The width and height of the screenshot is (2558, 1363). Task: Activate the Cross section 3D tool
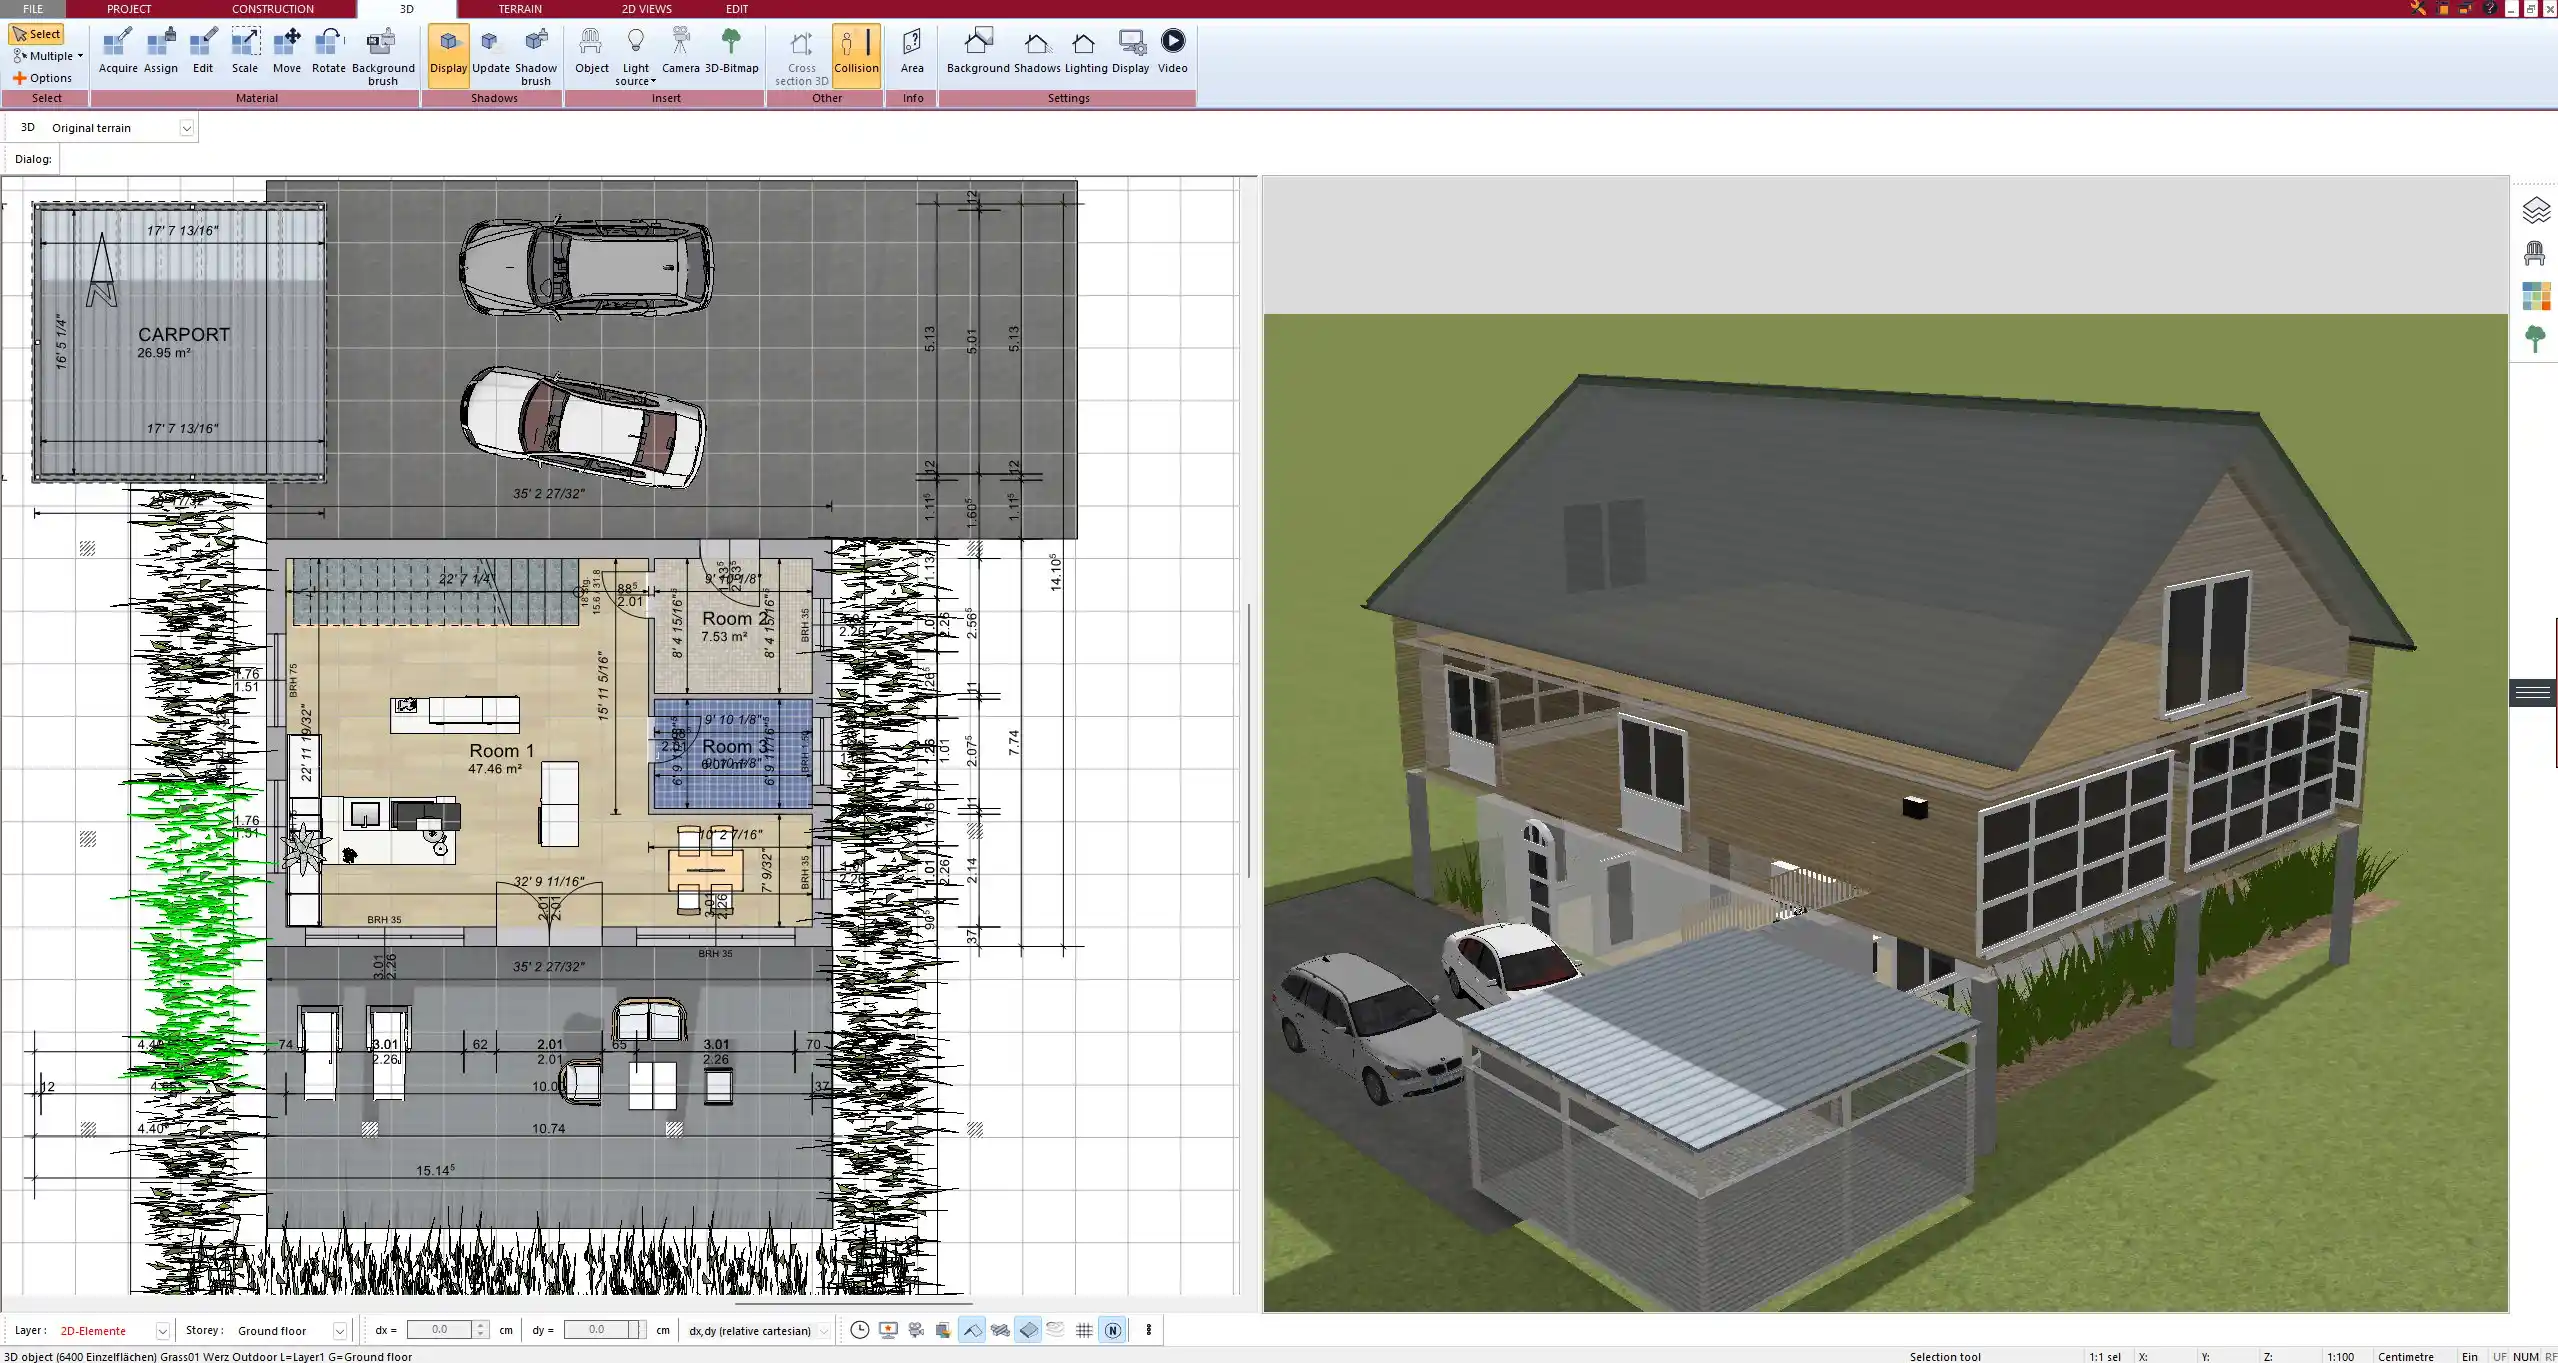tap(799, 55)
